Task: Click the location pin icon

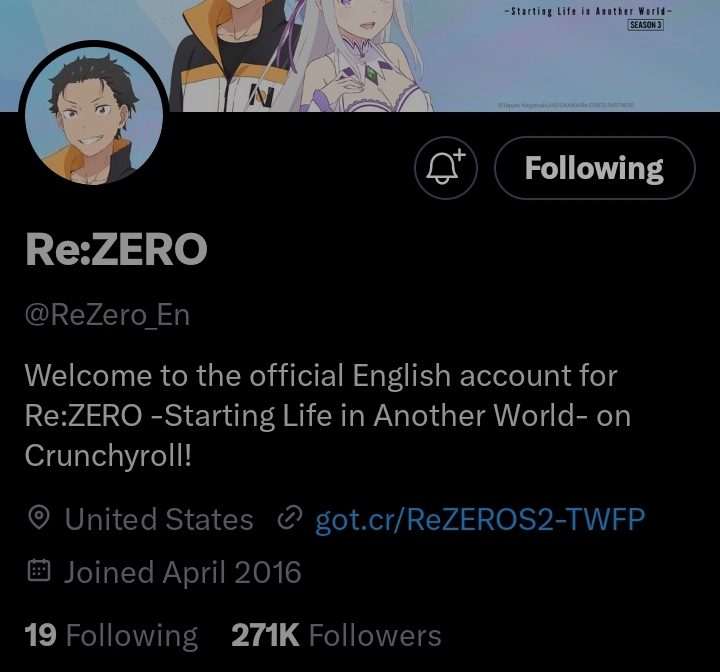Action: pos(39,518)
